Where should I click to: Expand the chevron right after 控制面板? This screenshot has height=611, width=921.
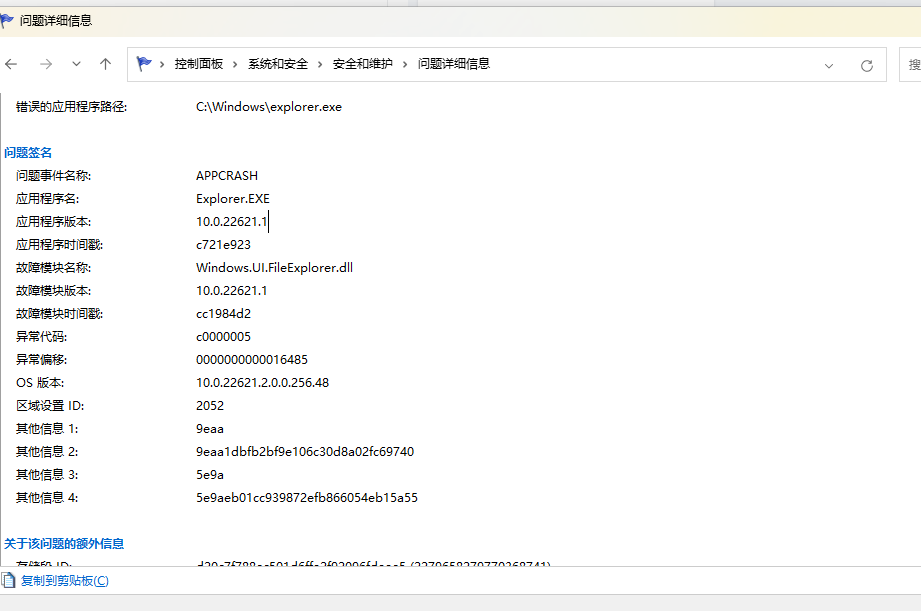pyautogui.click(x=236, y=64)
